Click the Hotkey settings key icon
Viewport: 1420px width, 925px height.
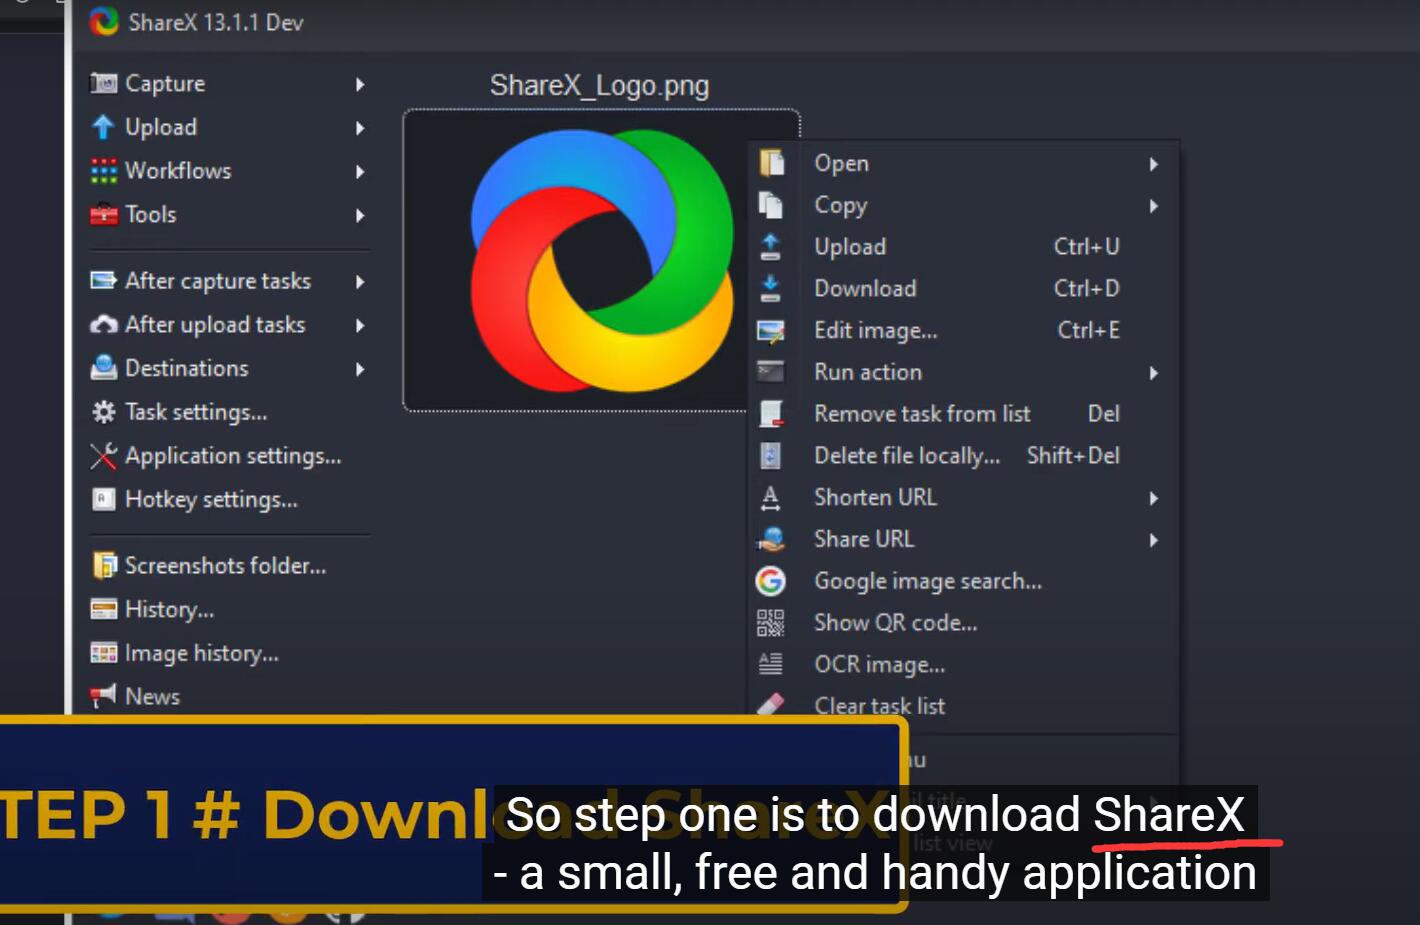click(x=103, y=499)
